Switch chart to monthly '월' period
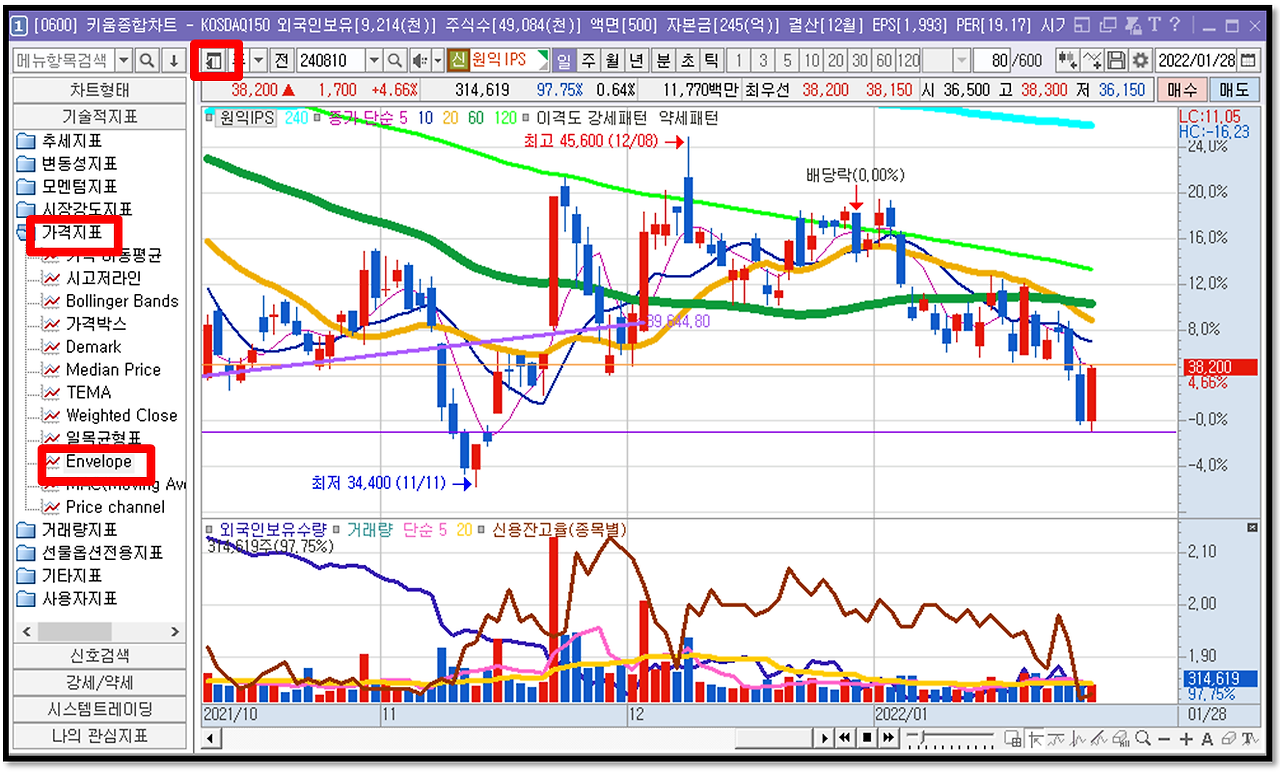 [612, 61]
